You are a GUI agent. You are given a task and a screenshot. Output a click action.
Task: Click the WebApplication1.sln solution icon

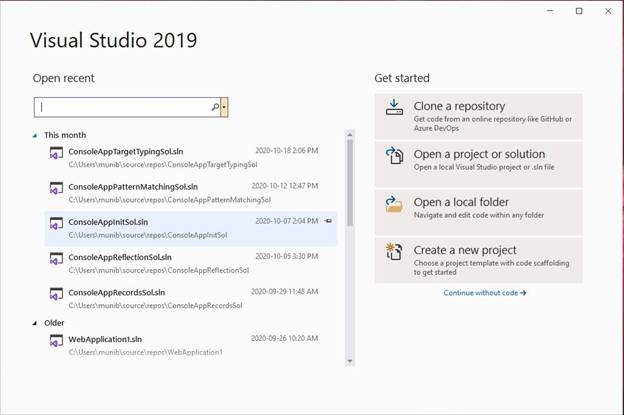[x=57, y=341]
